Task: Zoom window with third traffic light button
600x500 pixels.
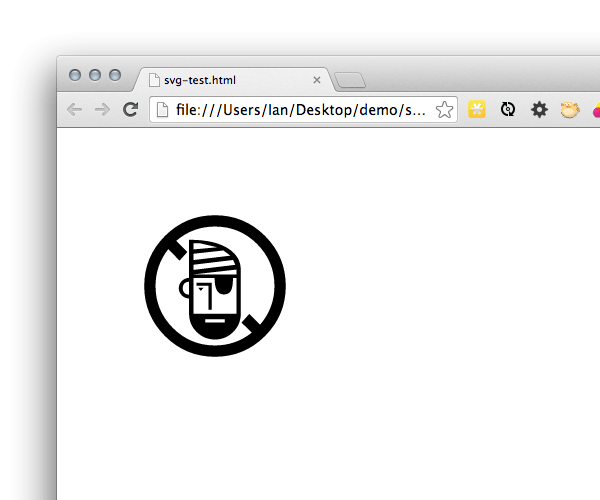Action: pos(115,75)
